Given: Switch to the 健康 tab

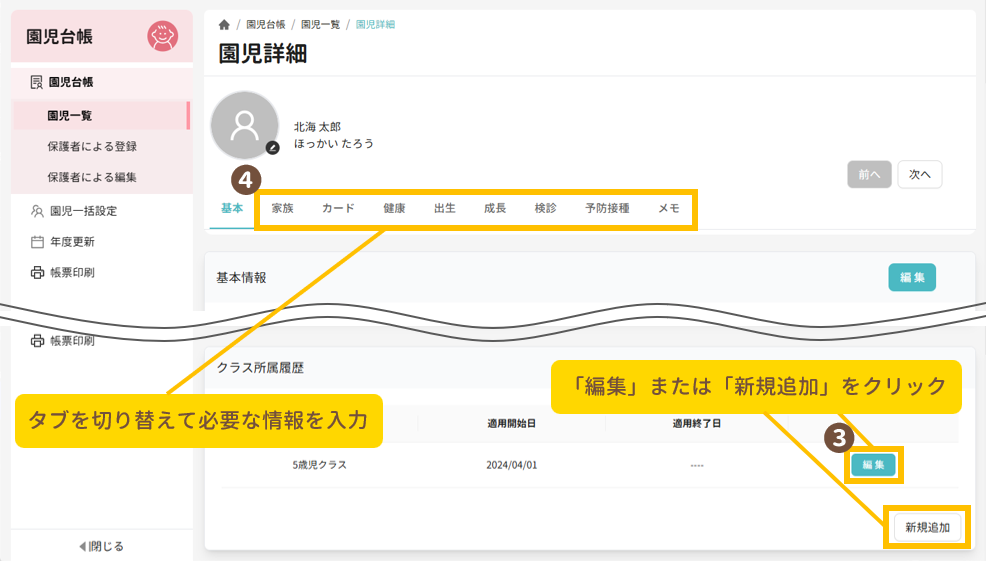Looking at the screenshot, I should [394, 209].
